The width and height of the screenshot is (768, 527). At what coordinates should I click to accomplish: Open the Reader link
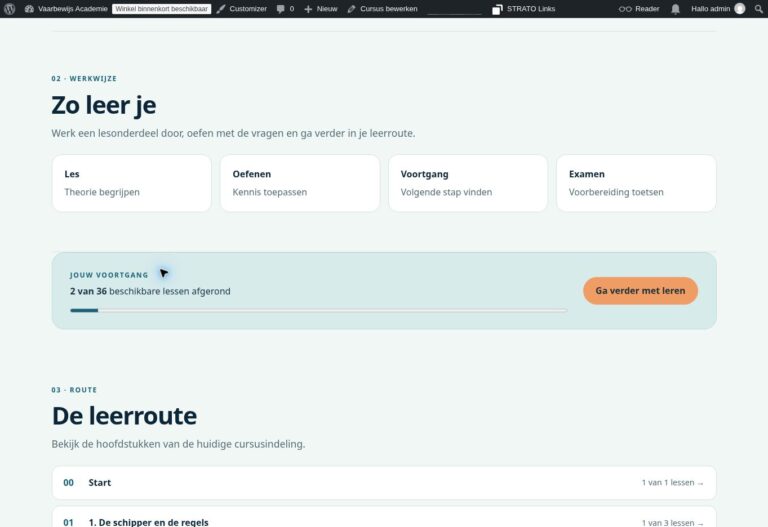(647, 9)
